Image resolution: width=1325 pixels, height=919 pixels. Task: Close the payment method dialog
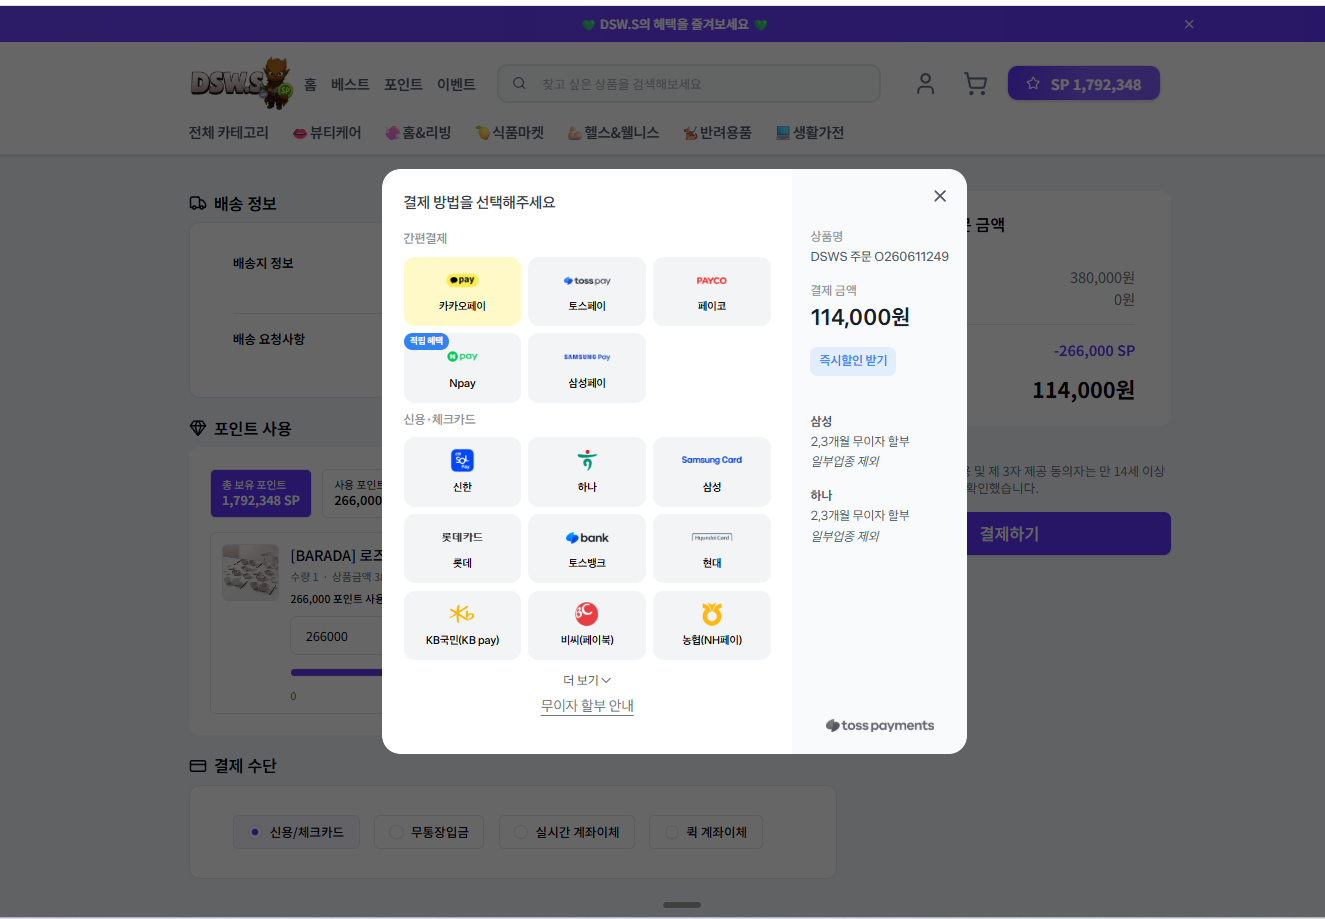(x=940, y=196)
